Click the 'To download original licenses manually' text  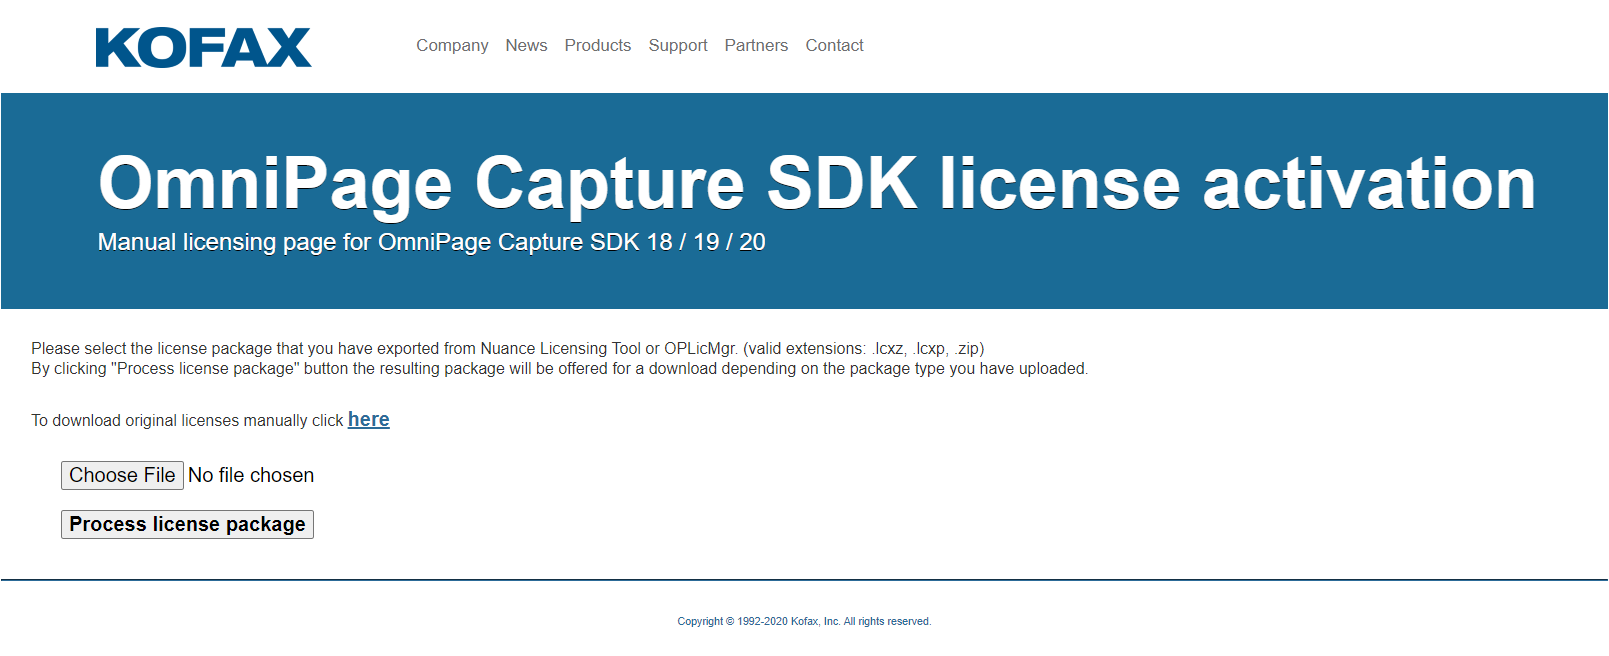pos(187,421)
